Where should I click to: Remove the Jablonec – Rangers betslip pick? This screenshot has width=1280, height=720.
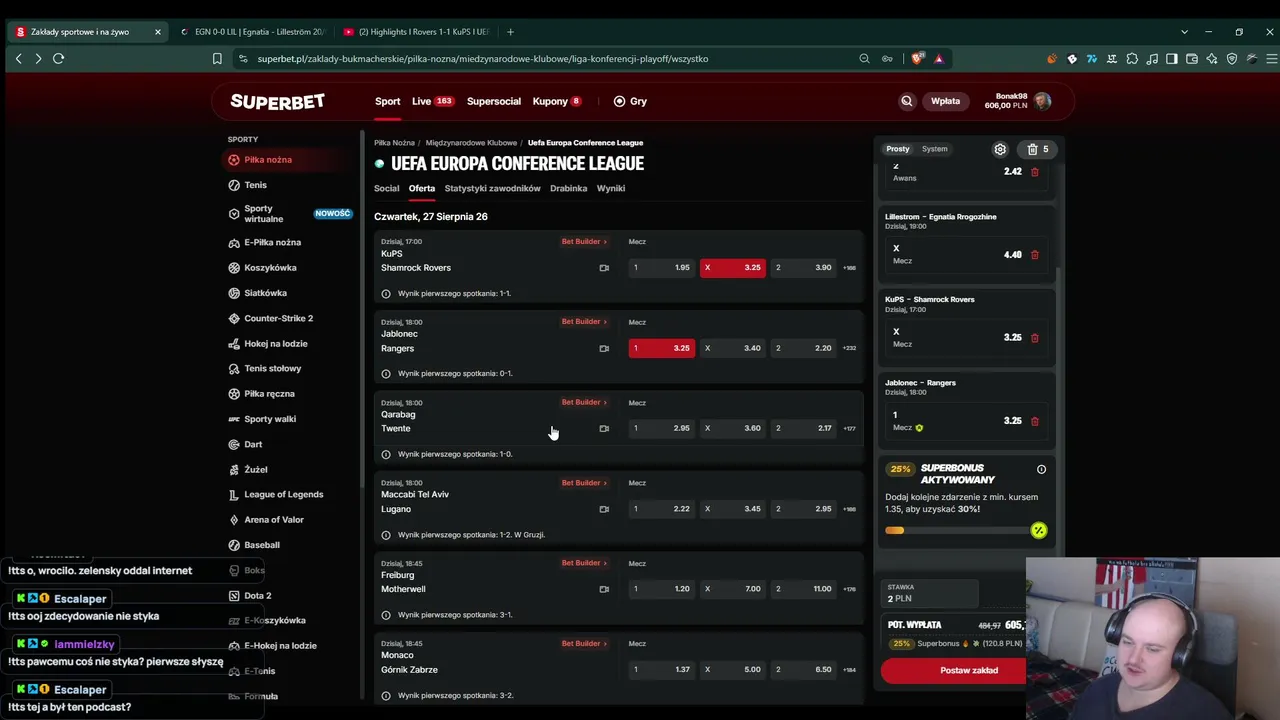(x=1035, y=421)
